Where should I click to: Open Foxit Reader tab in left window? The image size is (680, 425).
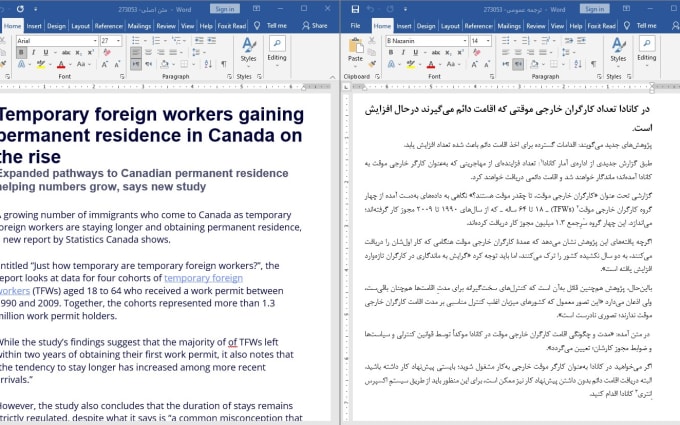pos(232,26)
